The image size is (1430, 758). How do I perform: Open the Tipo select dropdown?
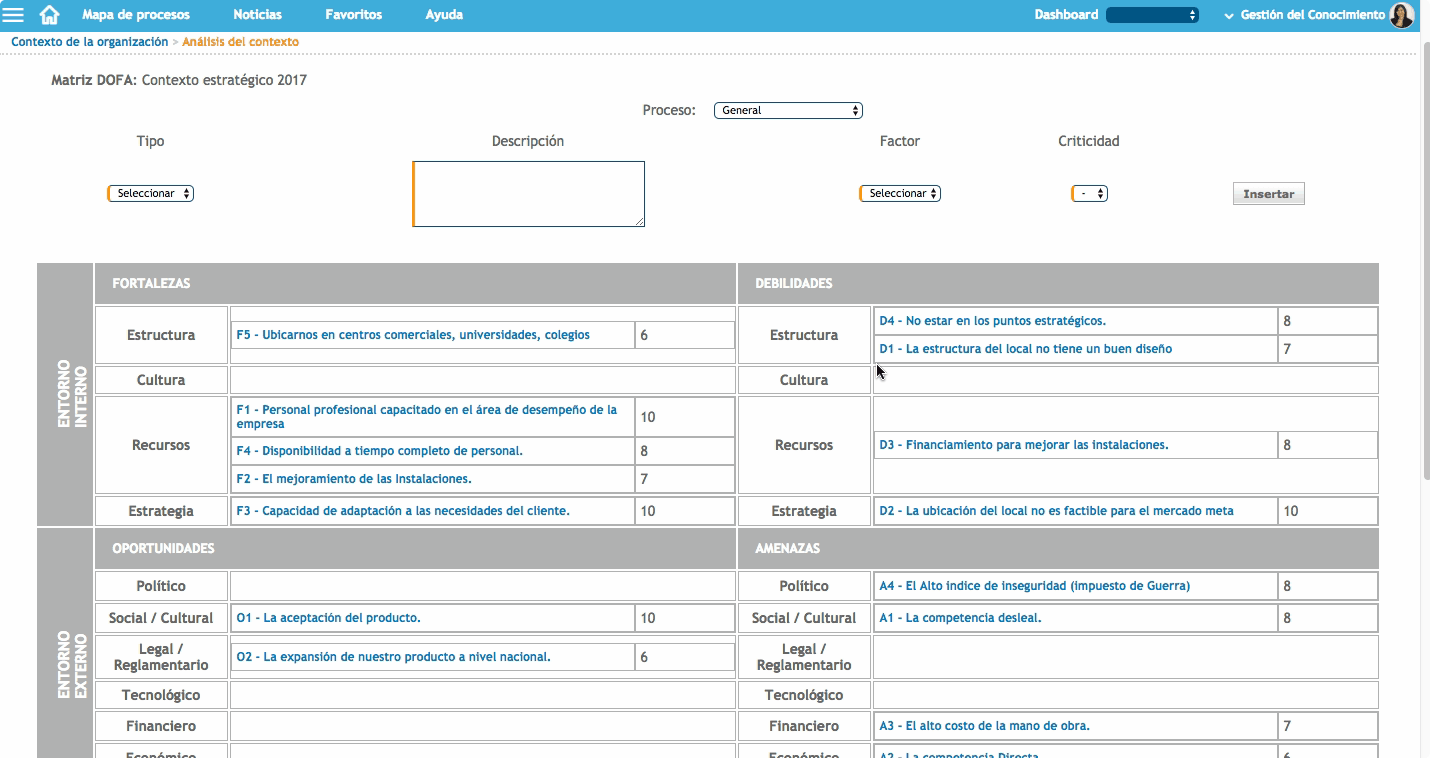(151, 194)
